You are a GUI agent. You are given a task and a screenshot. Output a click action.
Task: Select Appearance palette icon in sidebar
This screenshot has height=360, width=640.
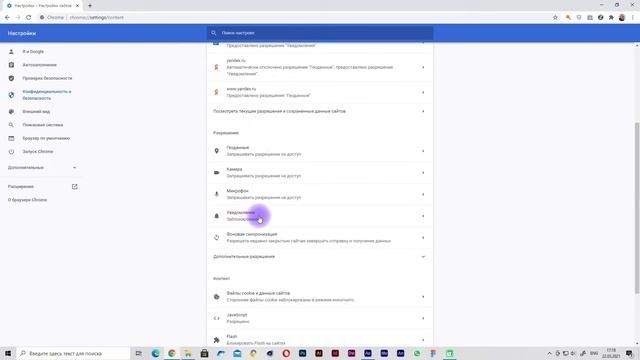pyautogui.click(x=11, y=111)
